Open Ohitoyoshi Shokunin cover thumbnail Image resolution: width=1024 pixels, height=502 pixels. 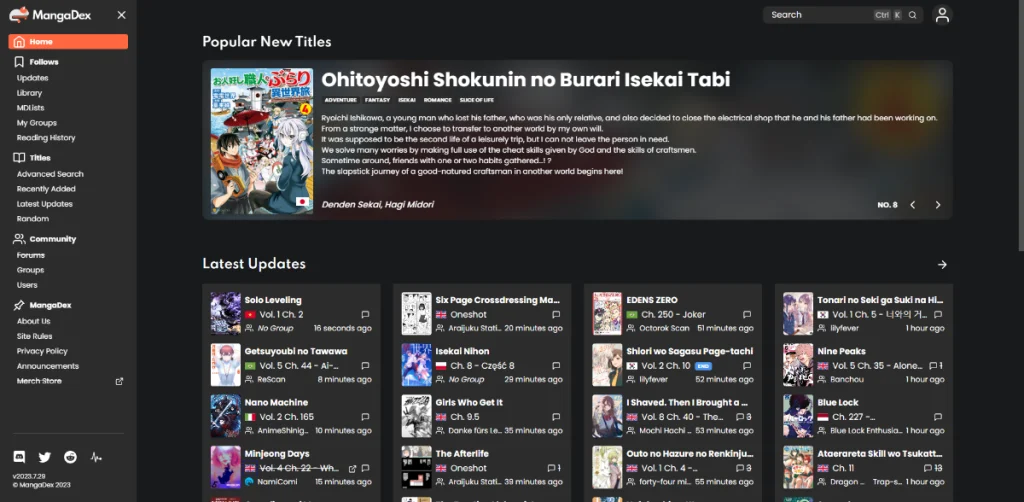(262, 141)
